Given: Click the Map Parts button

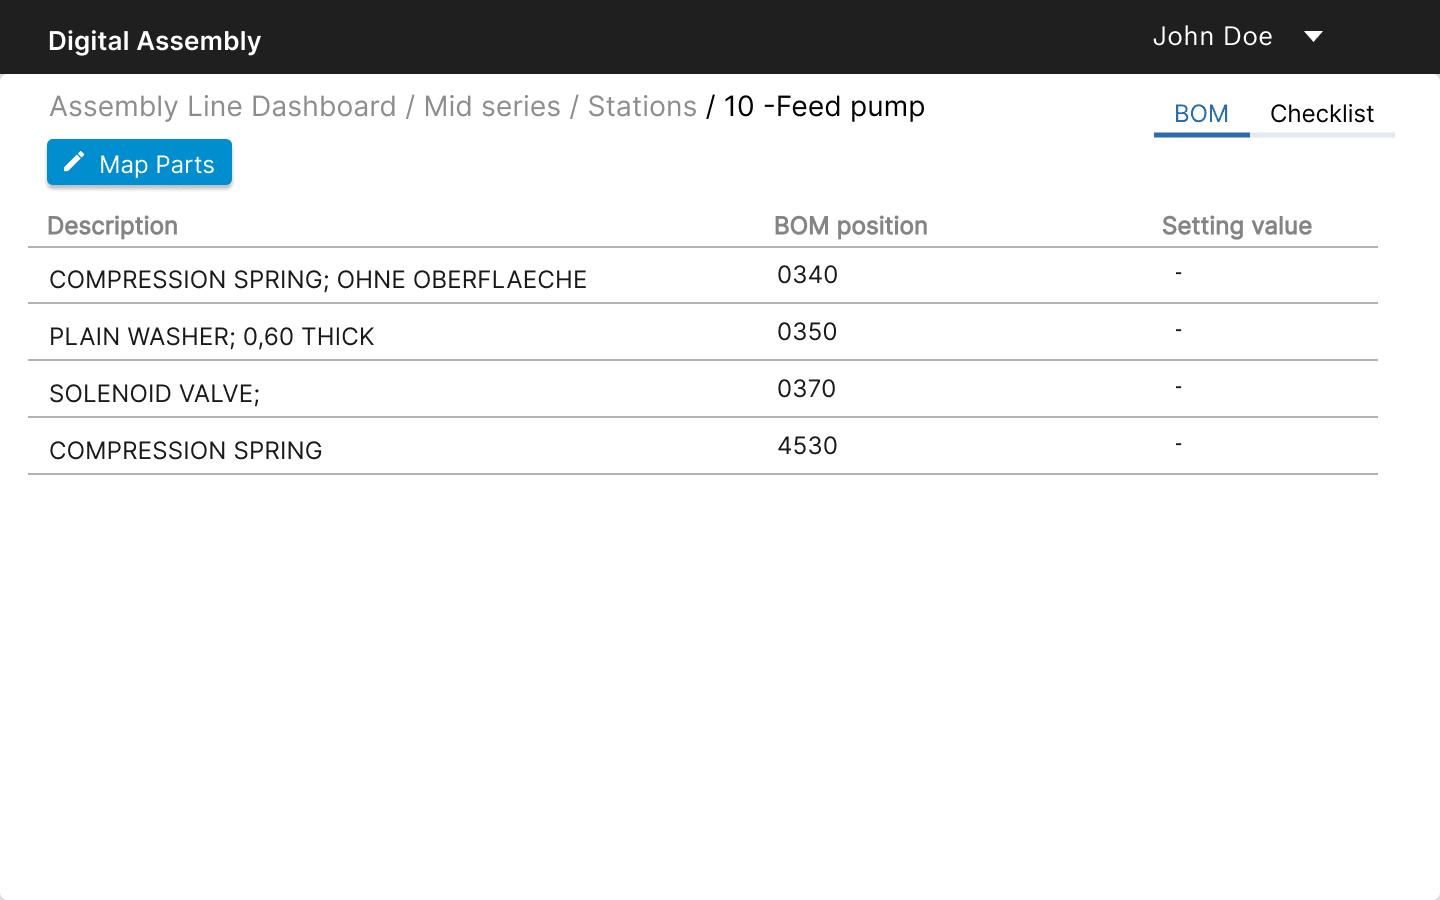Looking at the screenshot, I should coord(139,162).
